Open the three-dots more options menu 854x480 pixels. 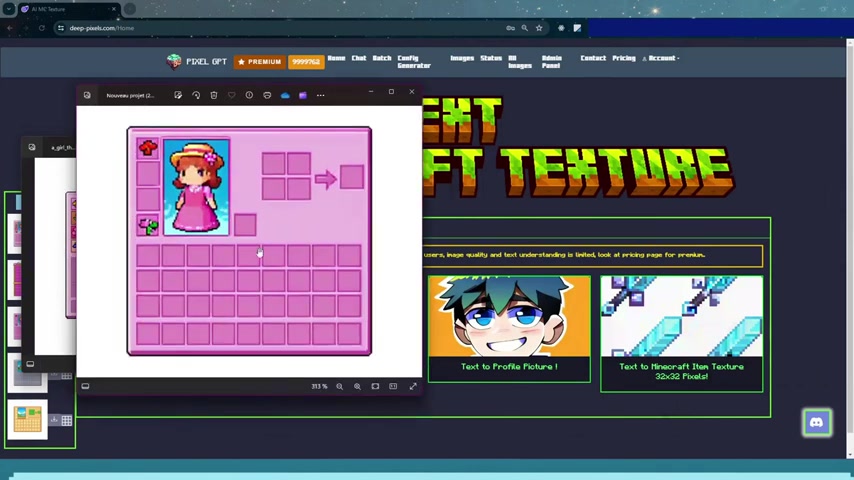coord(320,95)
